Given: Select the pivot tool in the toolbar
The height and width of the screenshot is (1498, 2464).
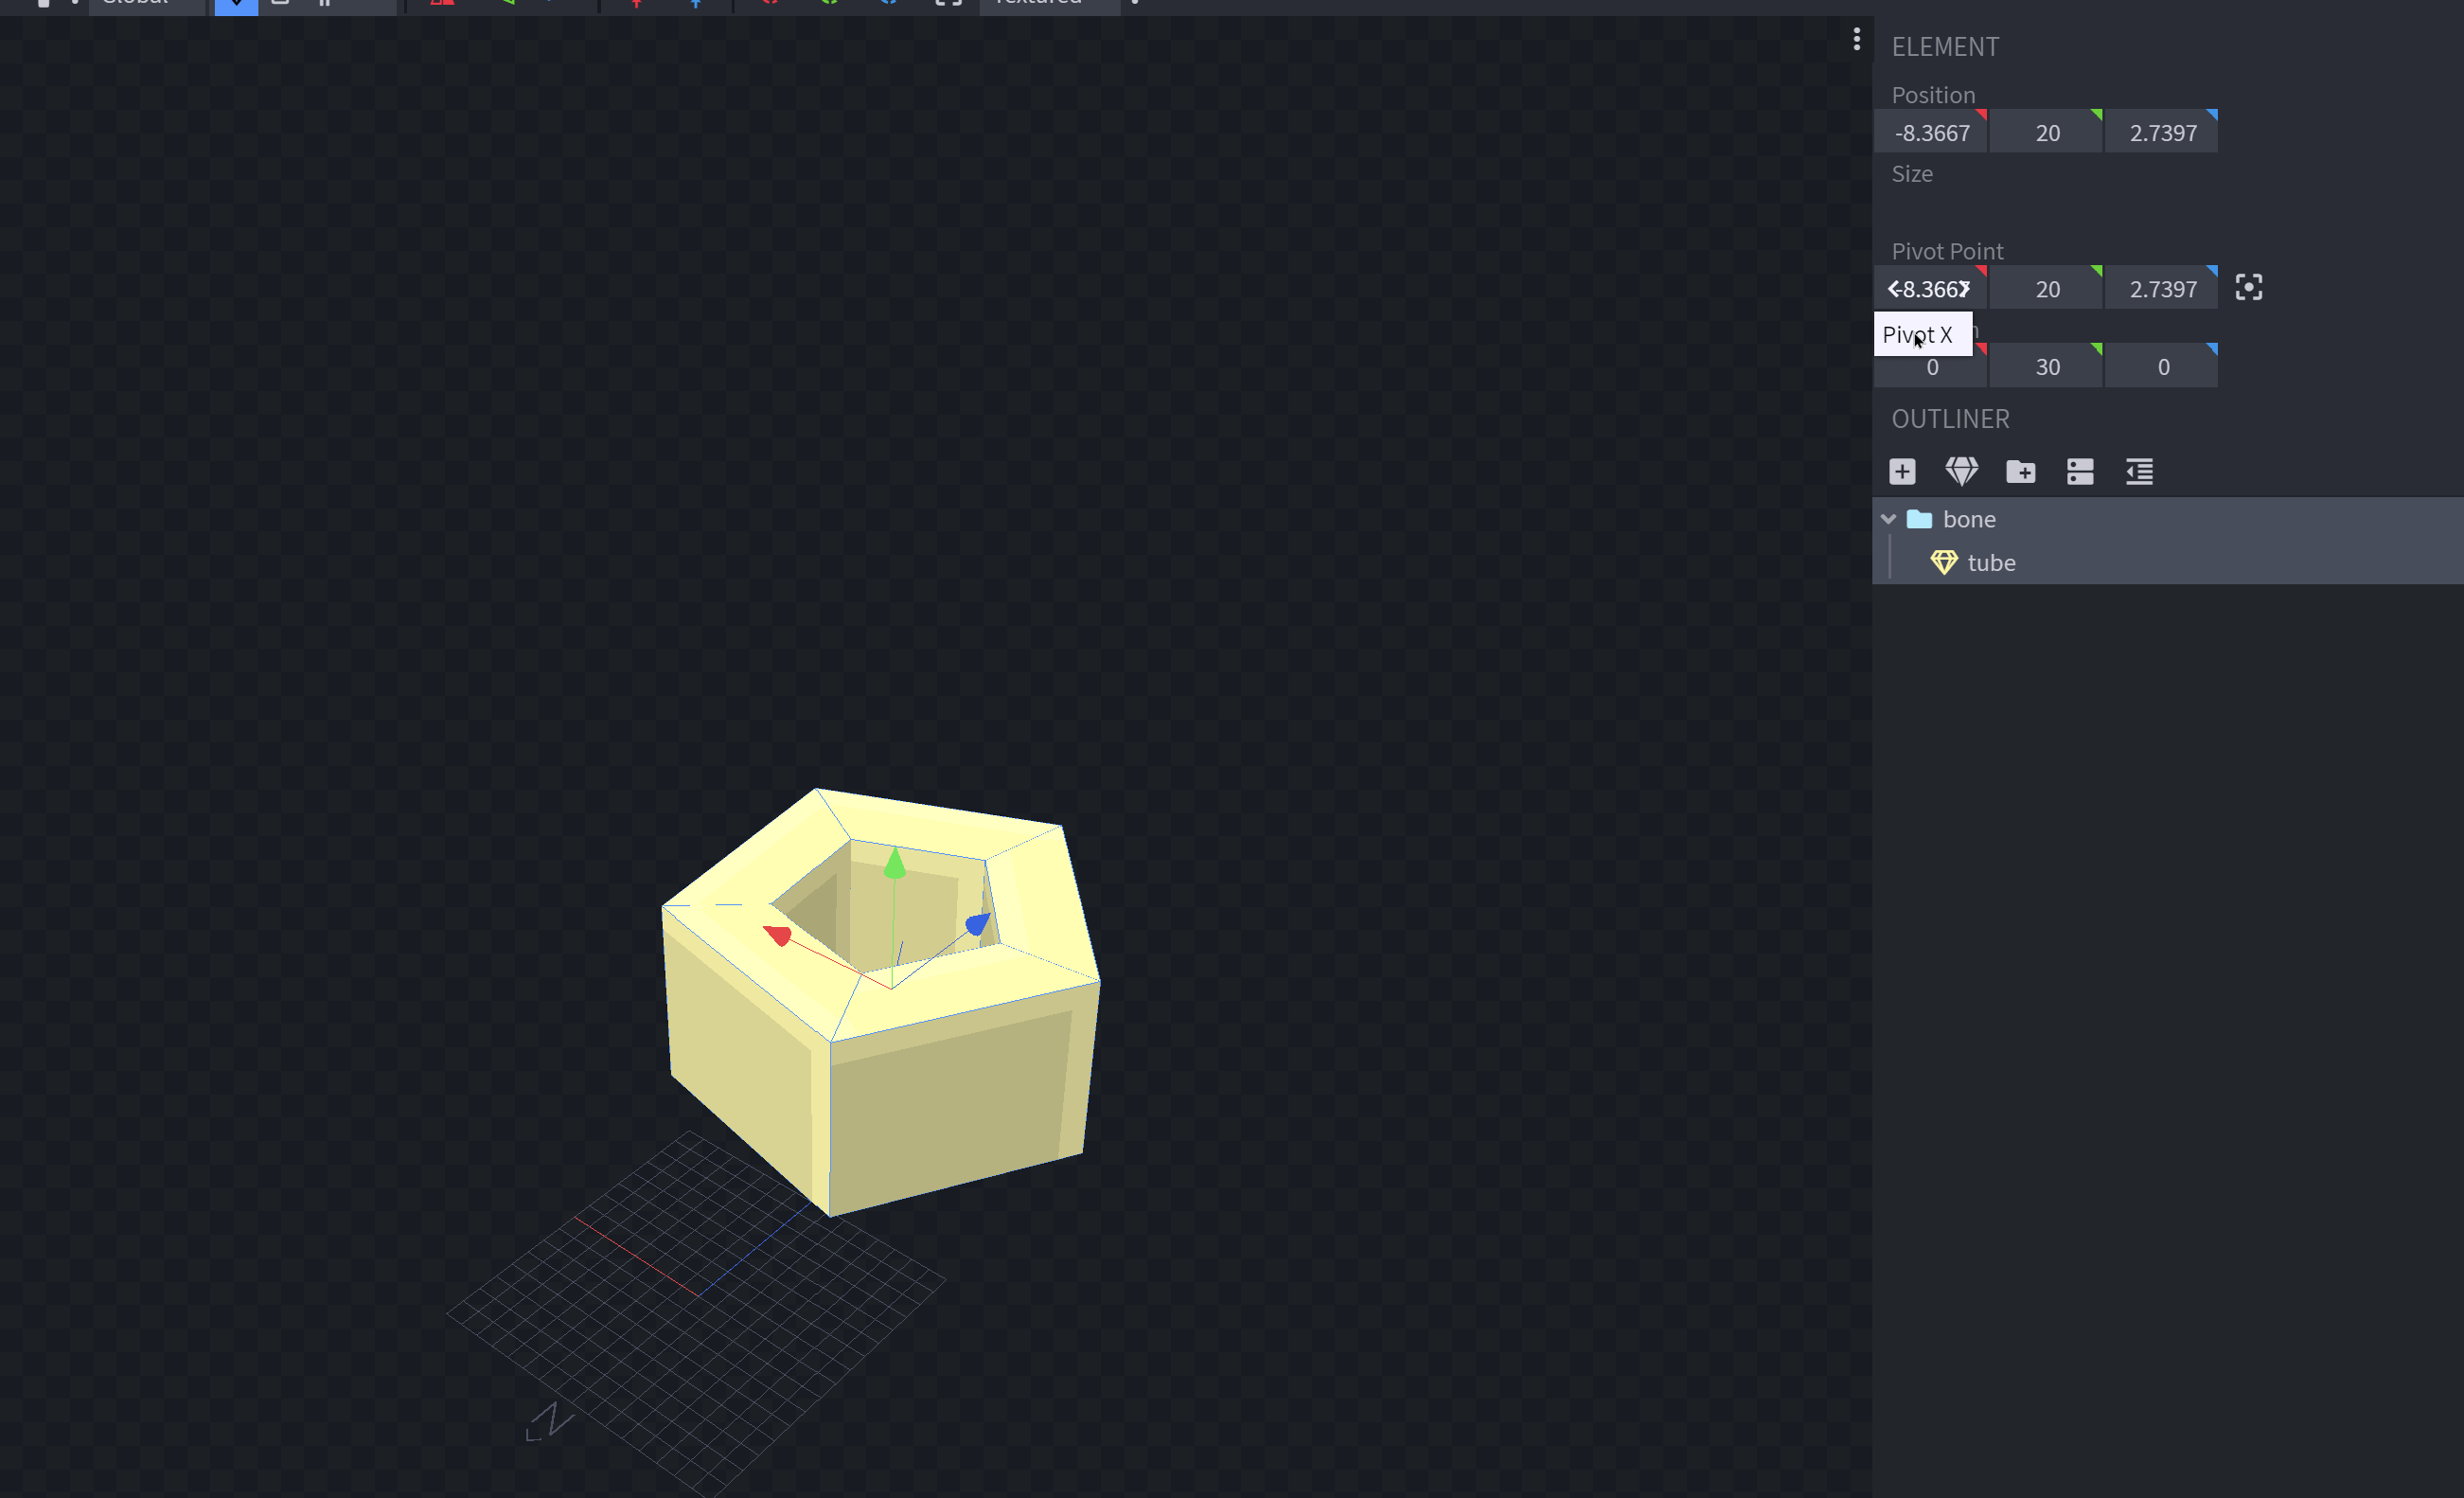Looking at the screenshot, I should tap(324, 4).
